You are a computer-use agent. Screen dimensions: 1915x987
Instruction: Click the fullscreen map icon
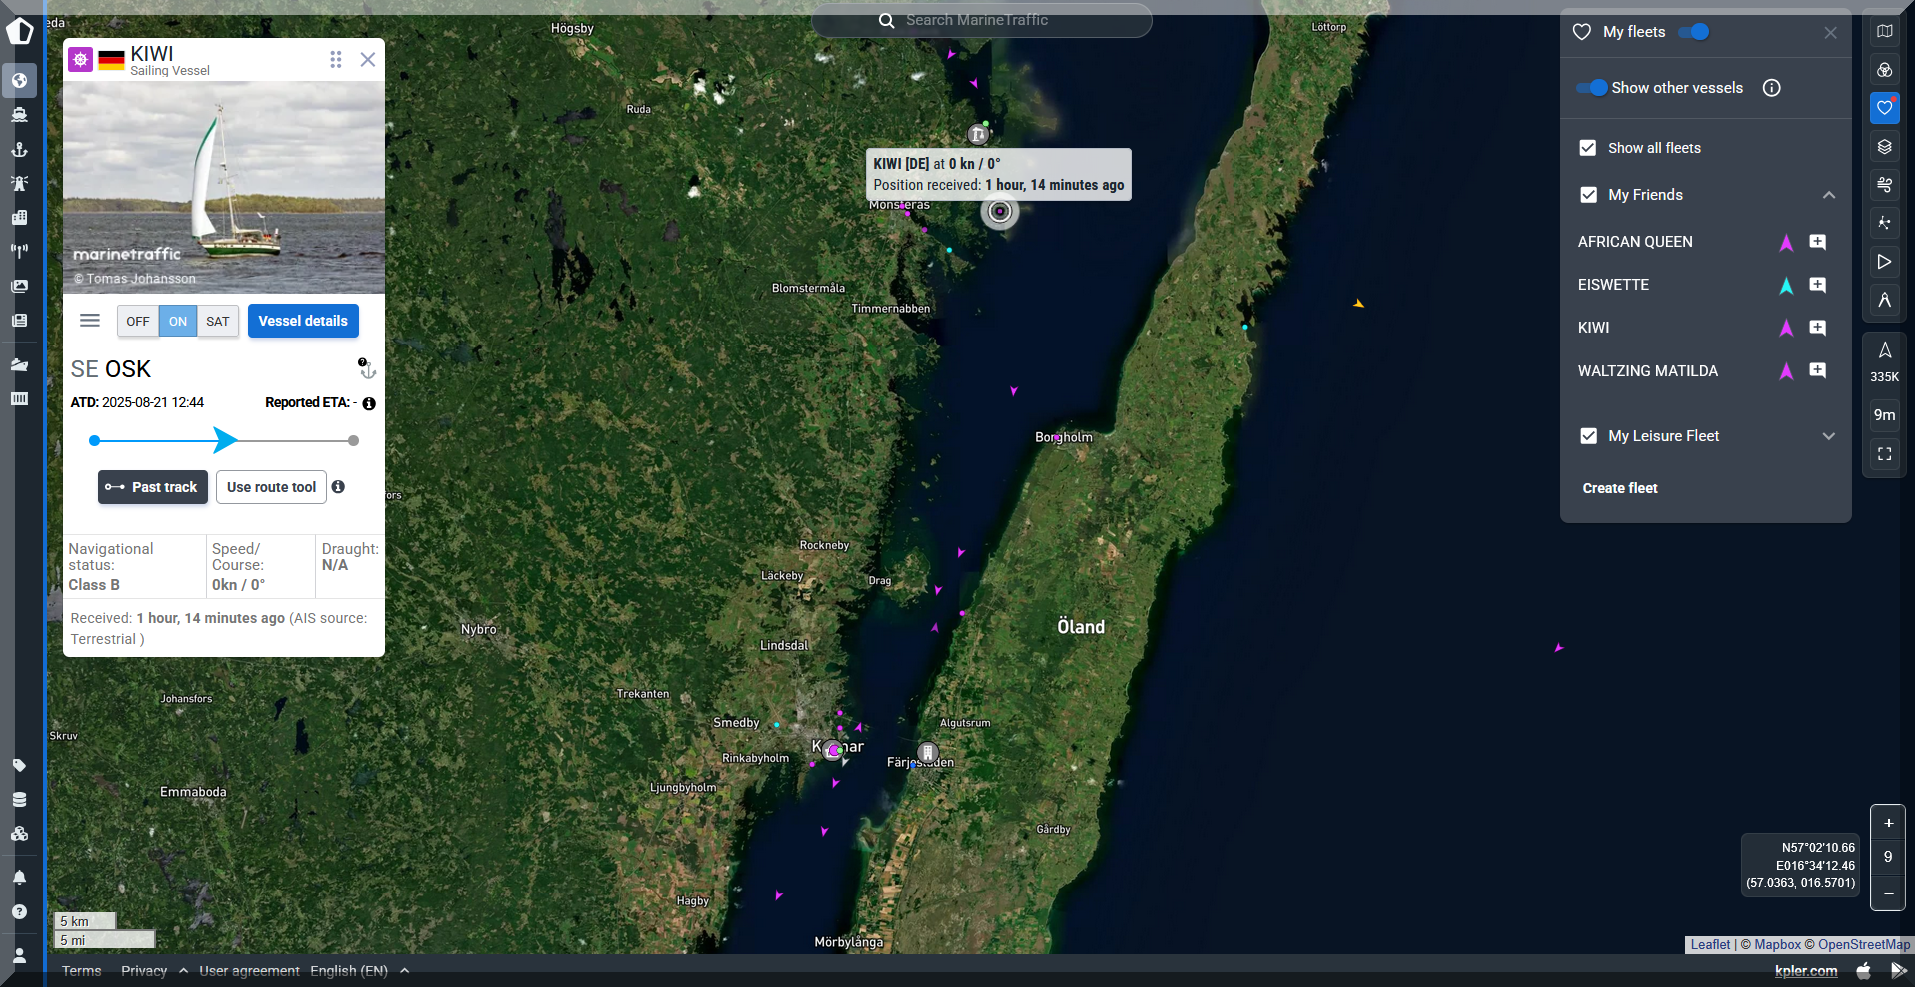[x=1884, y=454]
